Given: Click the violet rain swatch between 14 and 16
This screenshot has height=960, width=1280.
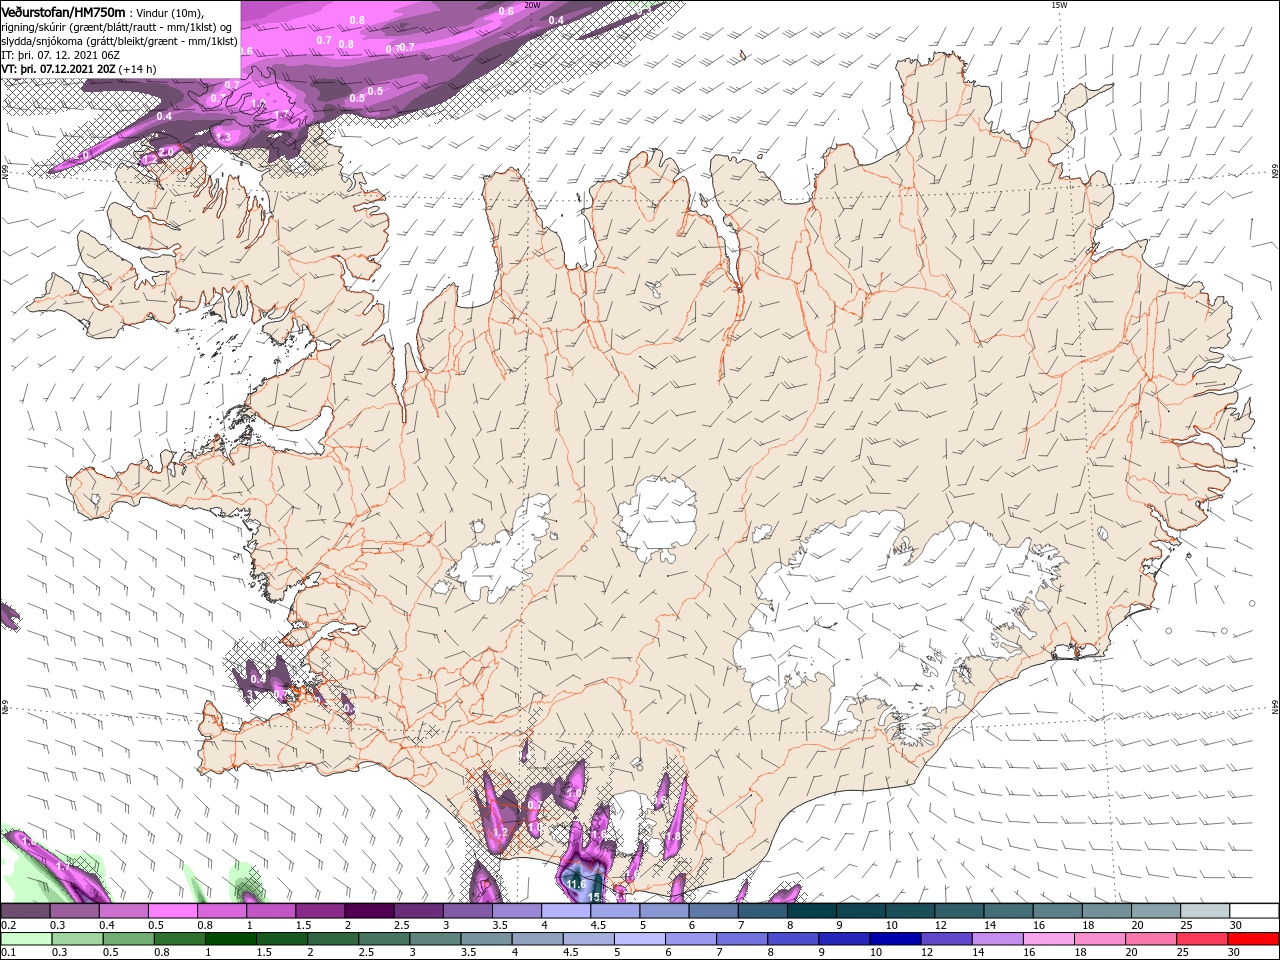Looking at the screenshot, I should pos(998,939).
